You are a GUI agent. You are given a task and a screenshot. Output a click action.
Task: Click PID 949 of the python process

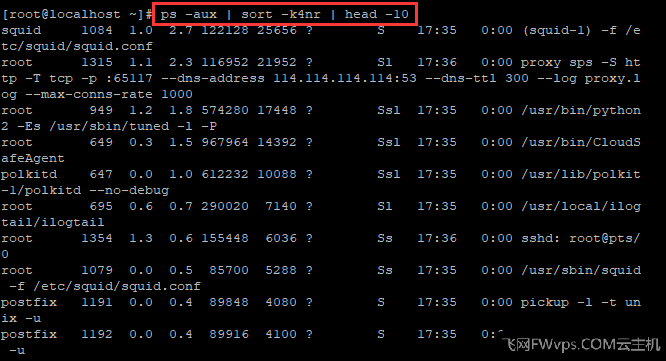[101, 110]
